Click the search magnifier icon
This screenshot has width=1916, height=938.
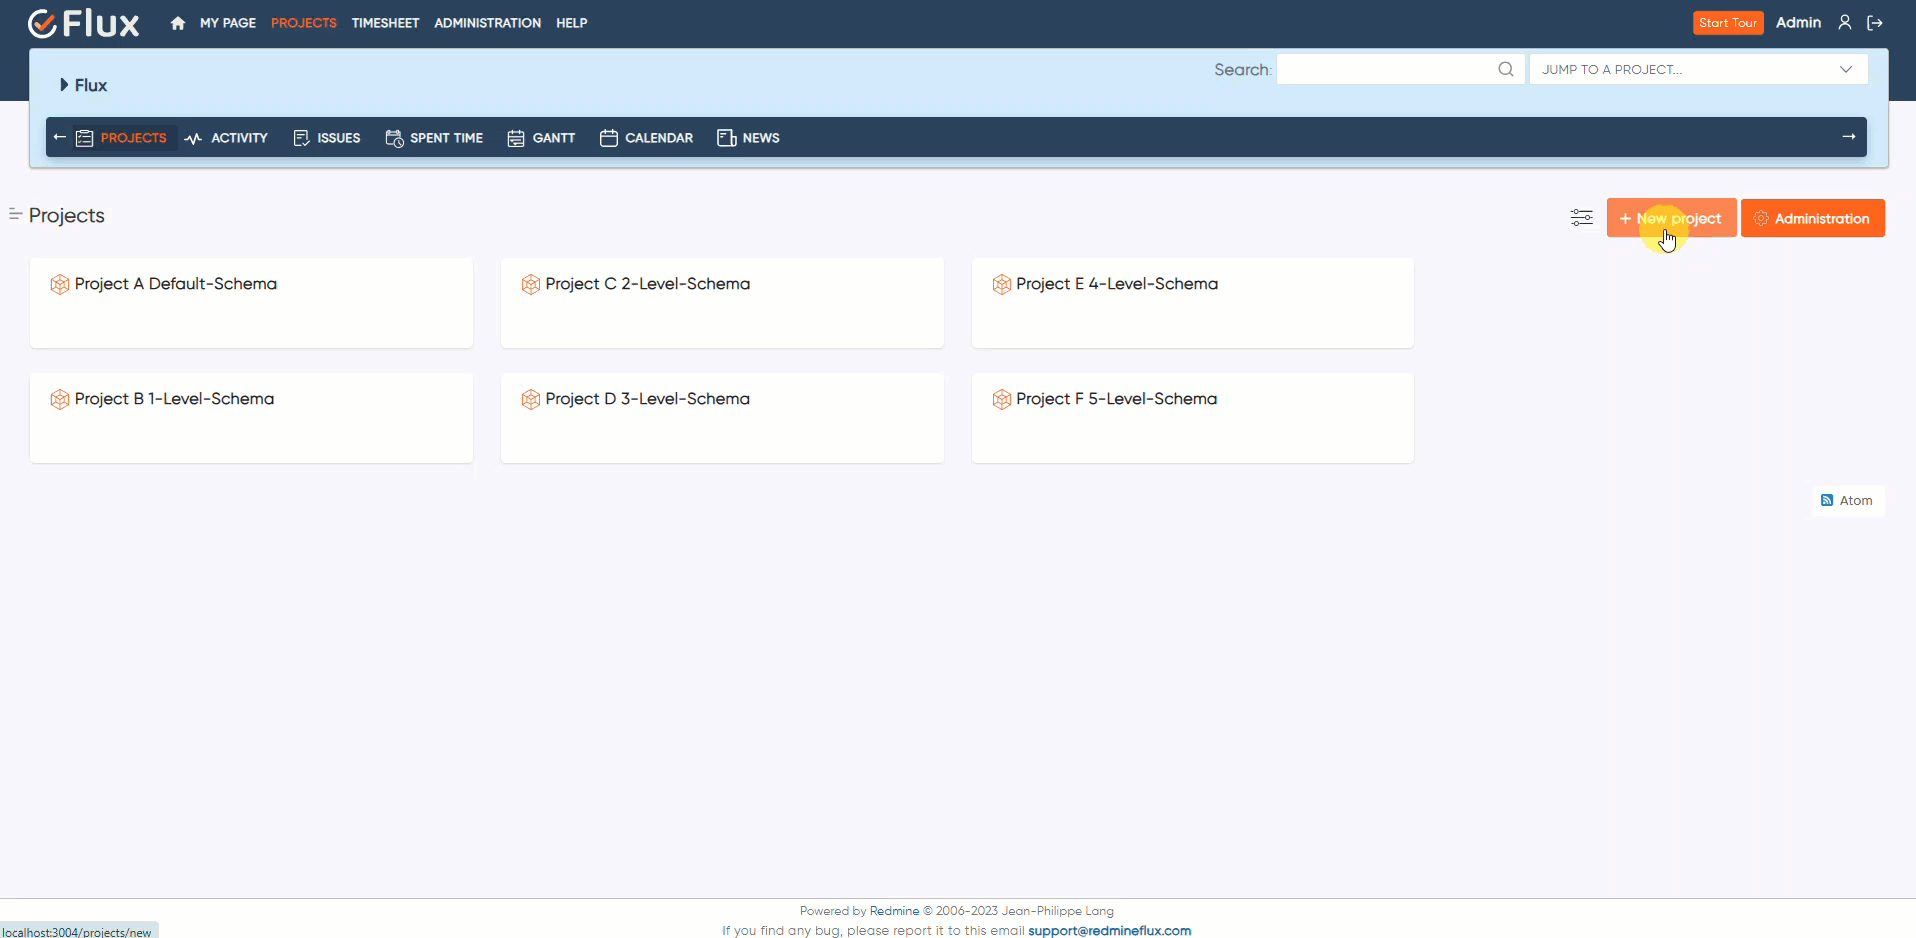pos(1506,69)
